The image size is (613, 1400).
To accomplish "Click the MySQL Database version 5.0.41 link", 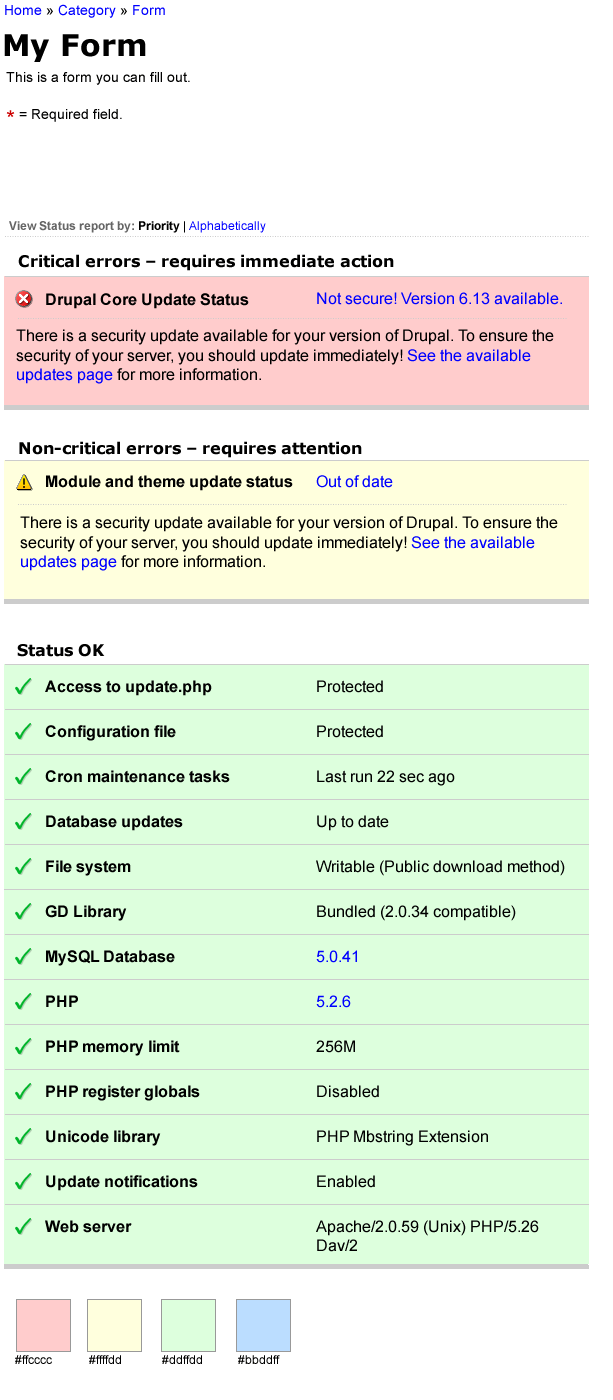I will (x=337, y=957).
